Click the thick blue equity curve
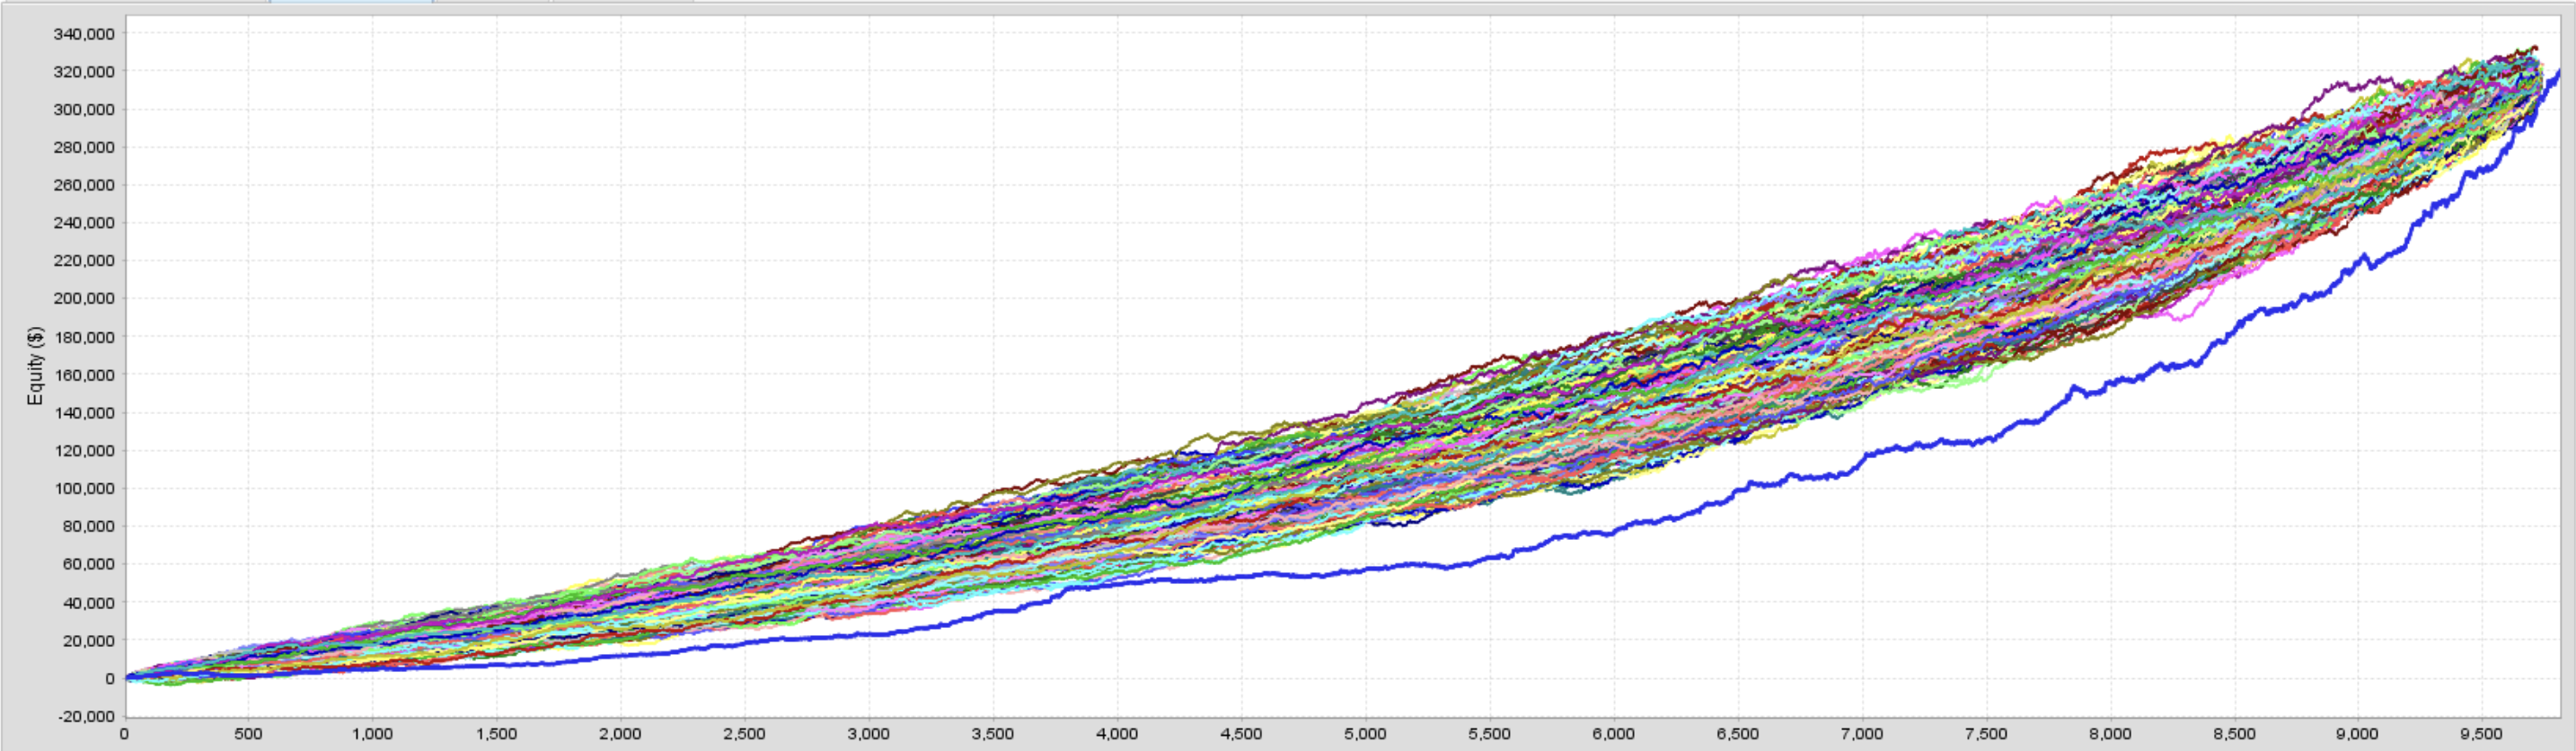 point(1500,555)
